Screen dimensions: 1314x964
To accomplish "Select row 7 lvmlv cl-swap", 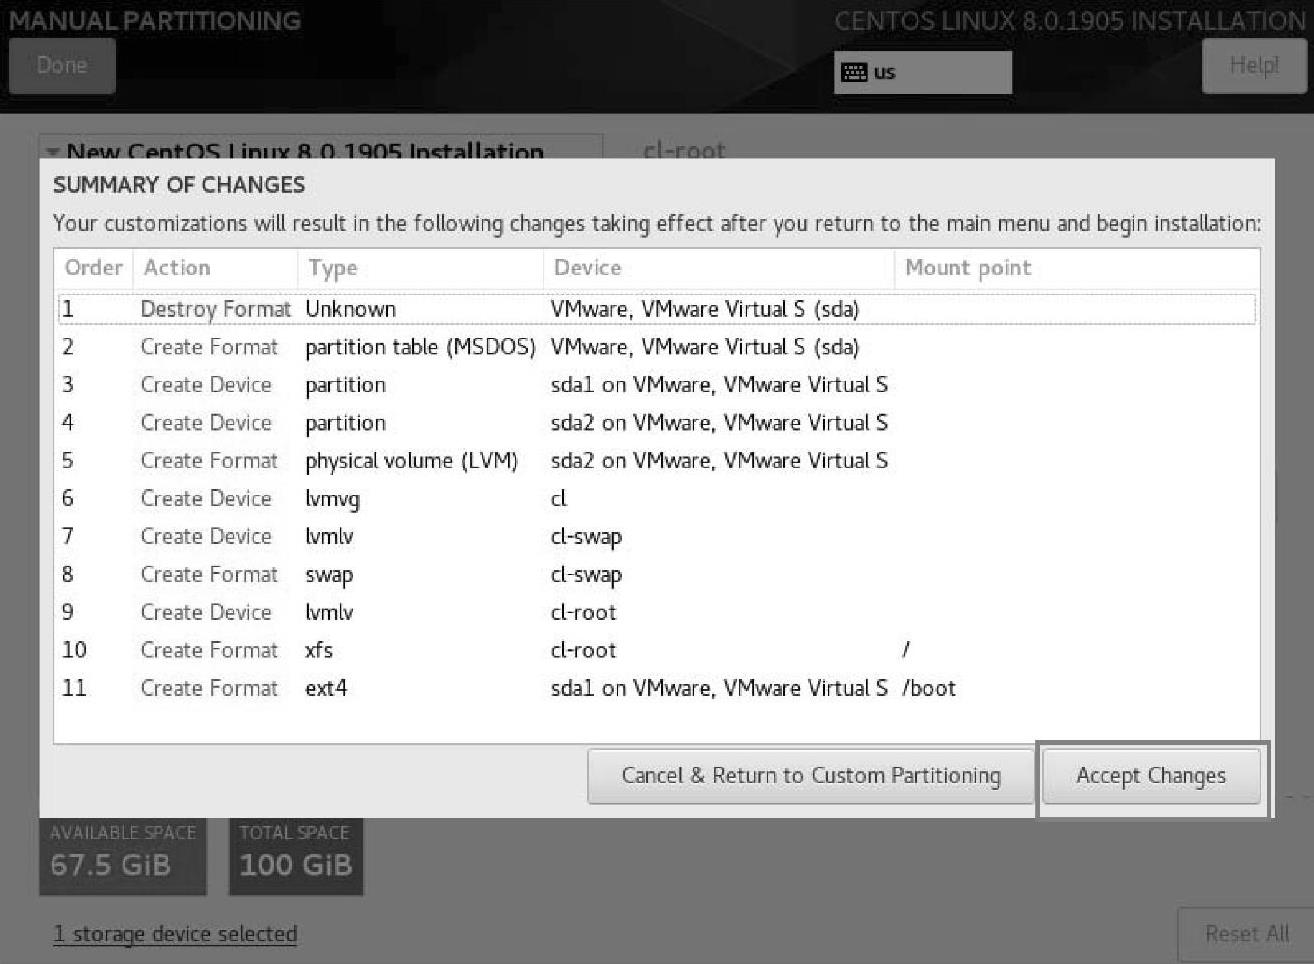I will point(657,537).
